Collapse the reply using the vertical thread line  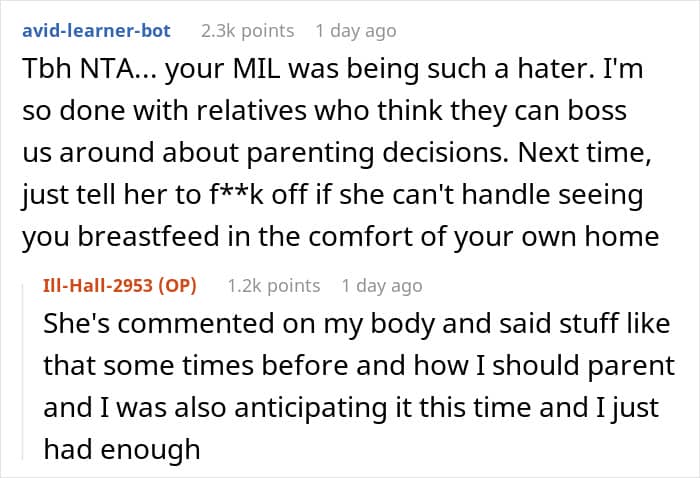click(23, 370)
